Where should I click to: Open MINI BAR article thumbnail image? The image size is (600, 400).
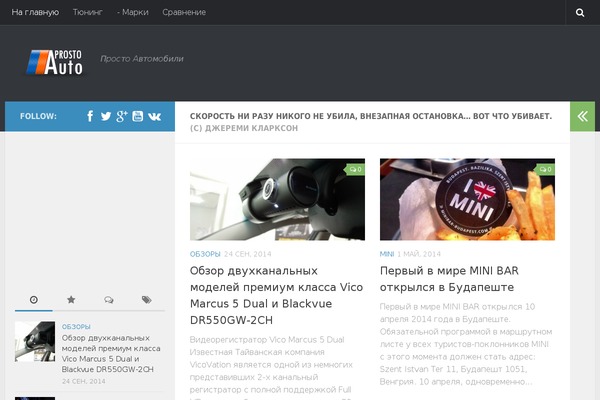[467, 199]
